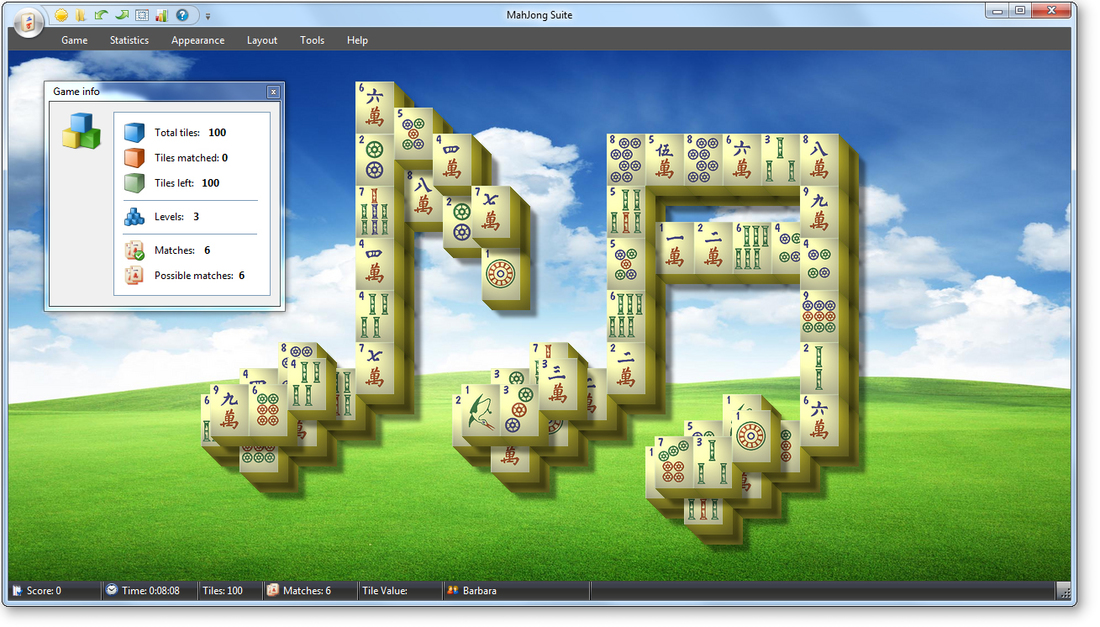Click the player name Barbara in the status bar
The image size is (1100, 627).
pos(479,591)
